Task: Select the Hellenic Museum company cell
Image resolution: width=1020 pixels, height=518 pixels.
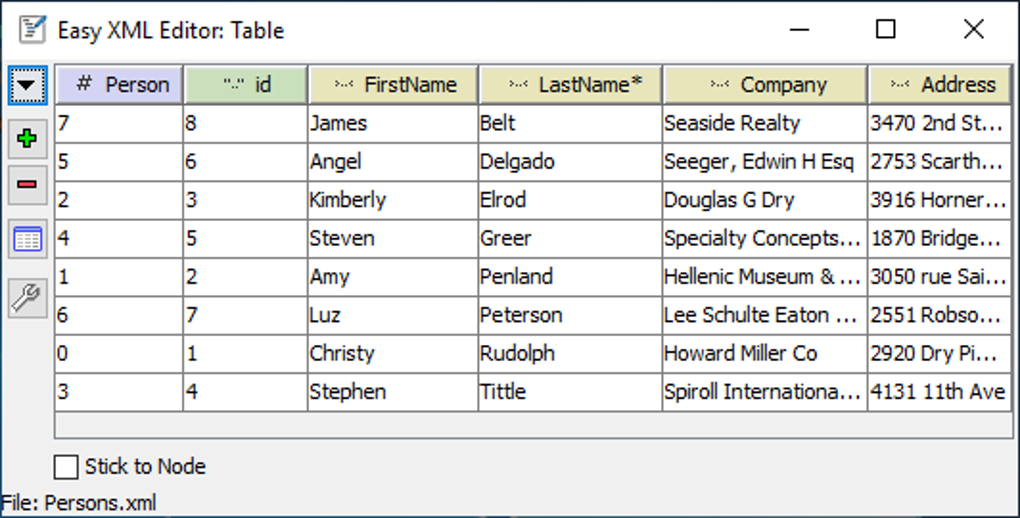Action: click(763, 277)
